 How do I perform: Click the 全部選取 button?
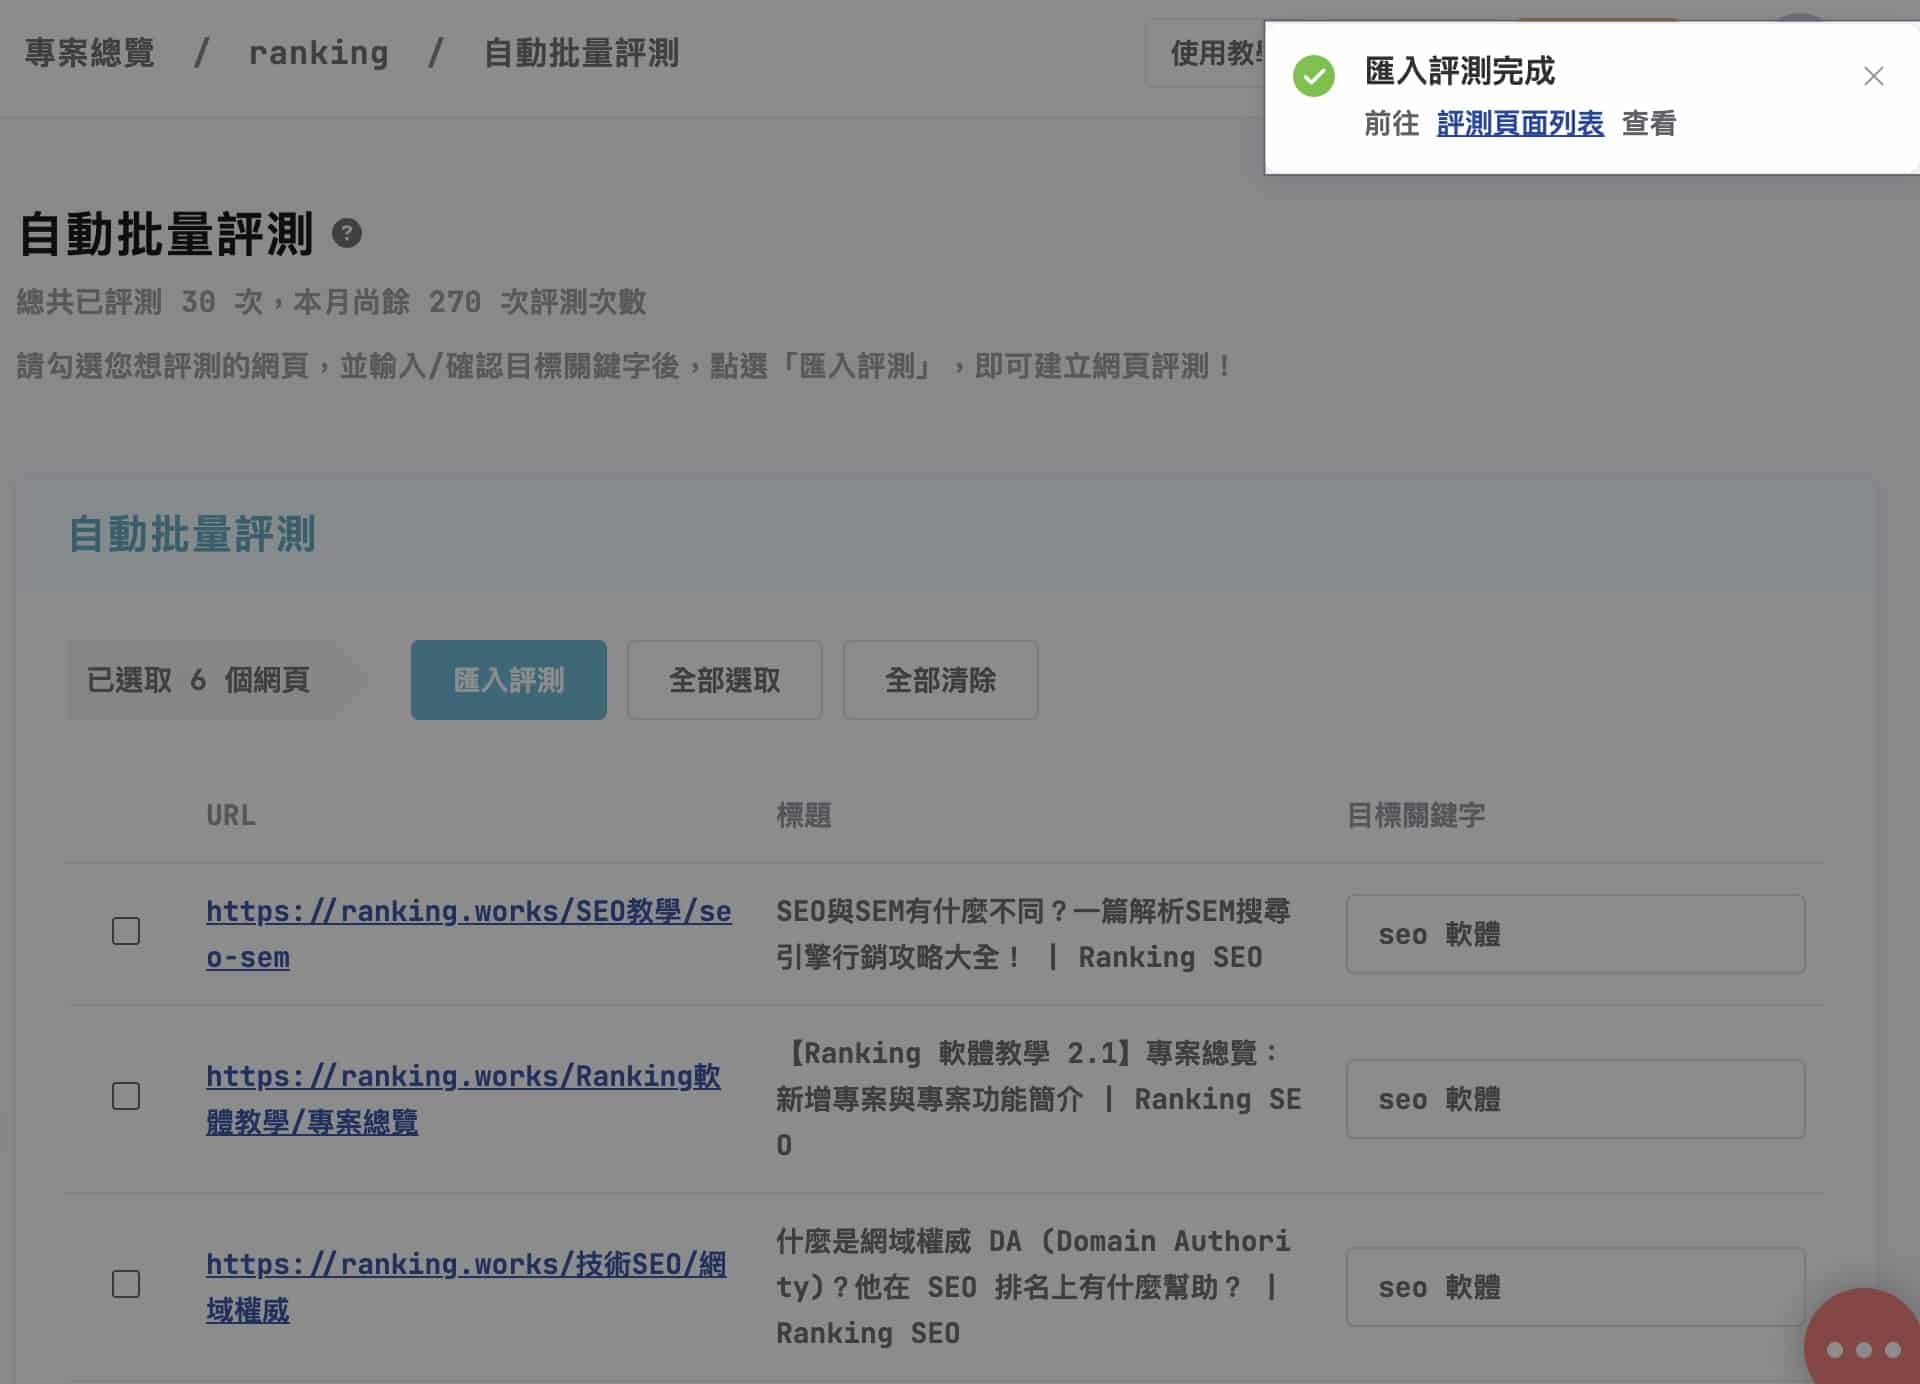coord(724,680)
